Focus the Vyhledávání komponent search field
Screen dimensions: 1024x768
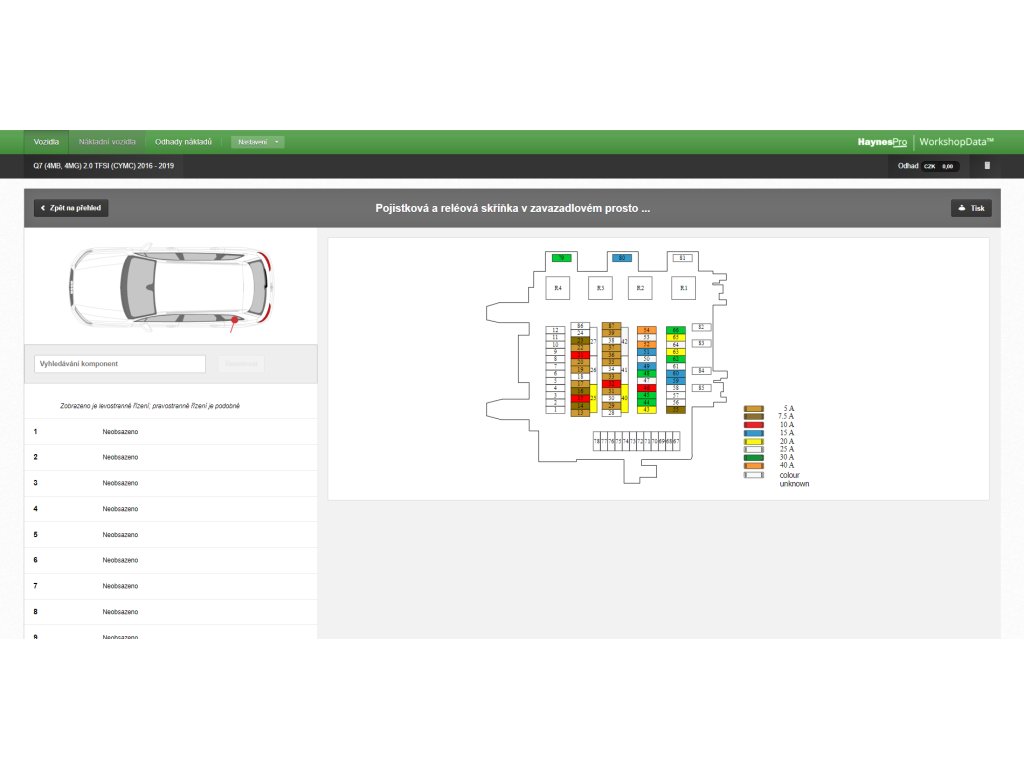[119, 364]
